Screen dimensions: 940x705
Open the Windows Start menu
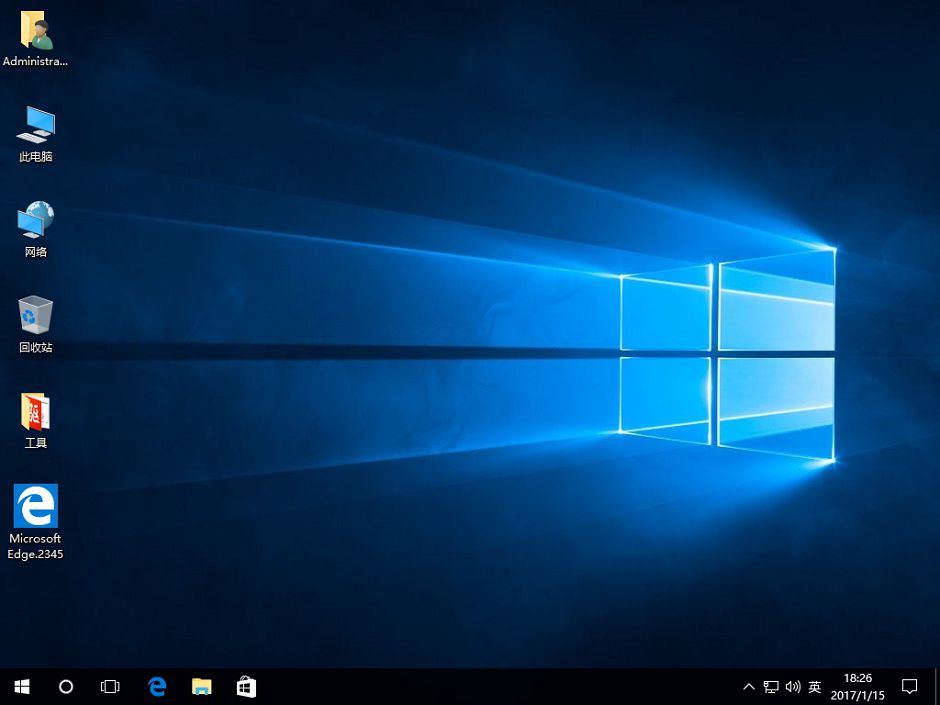pyautogui.click(x=22, y=686)
